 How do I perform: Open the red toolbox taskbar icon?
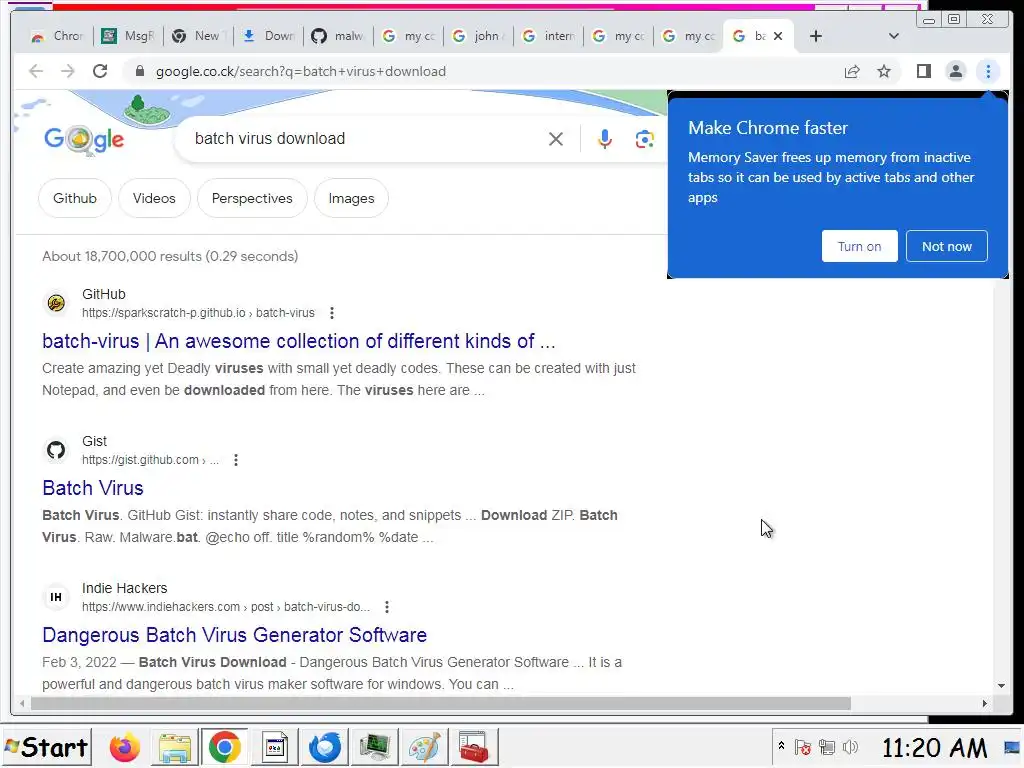pyautogui.click(x=474, y=747)
